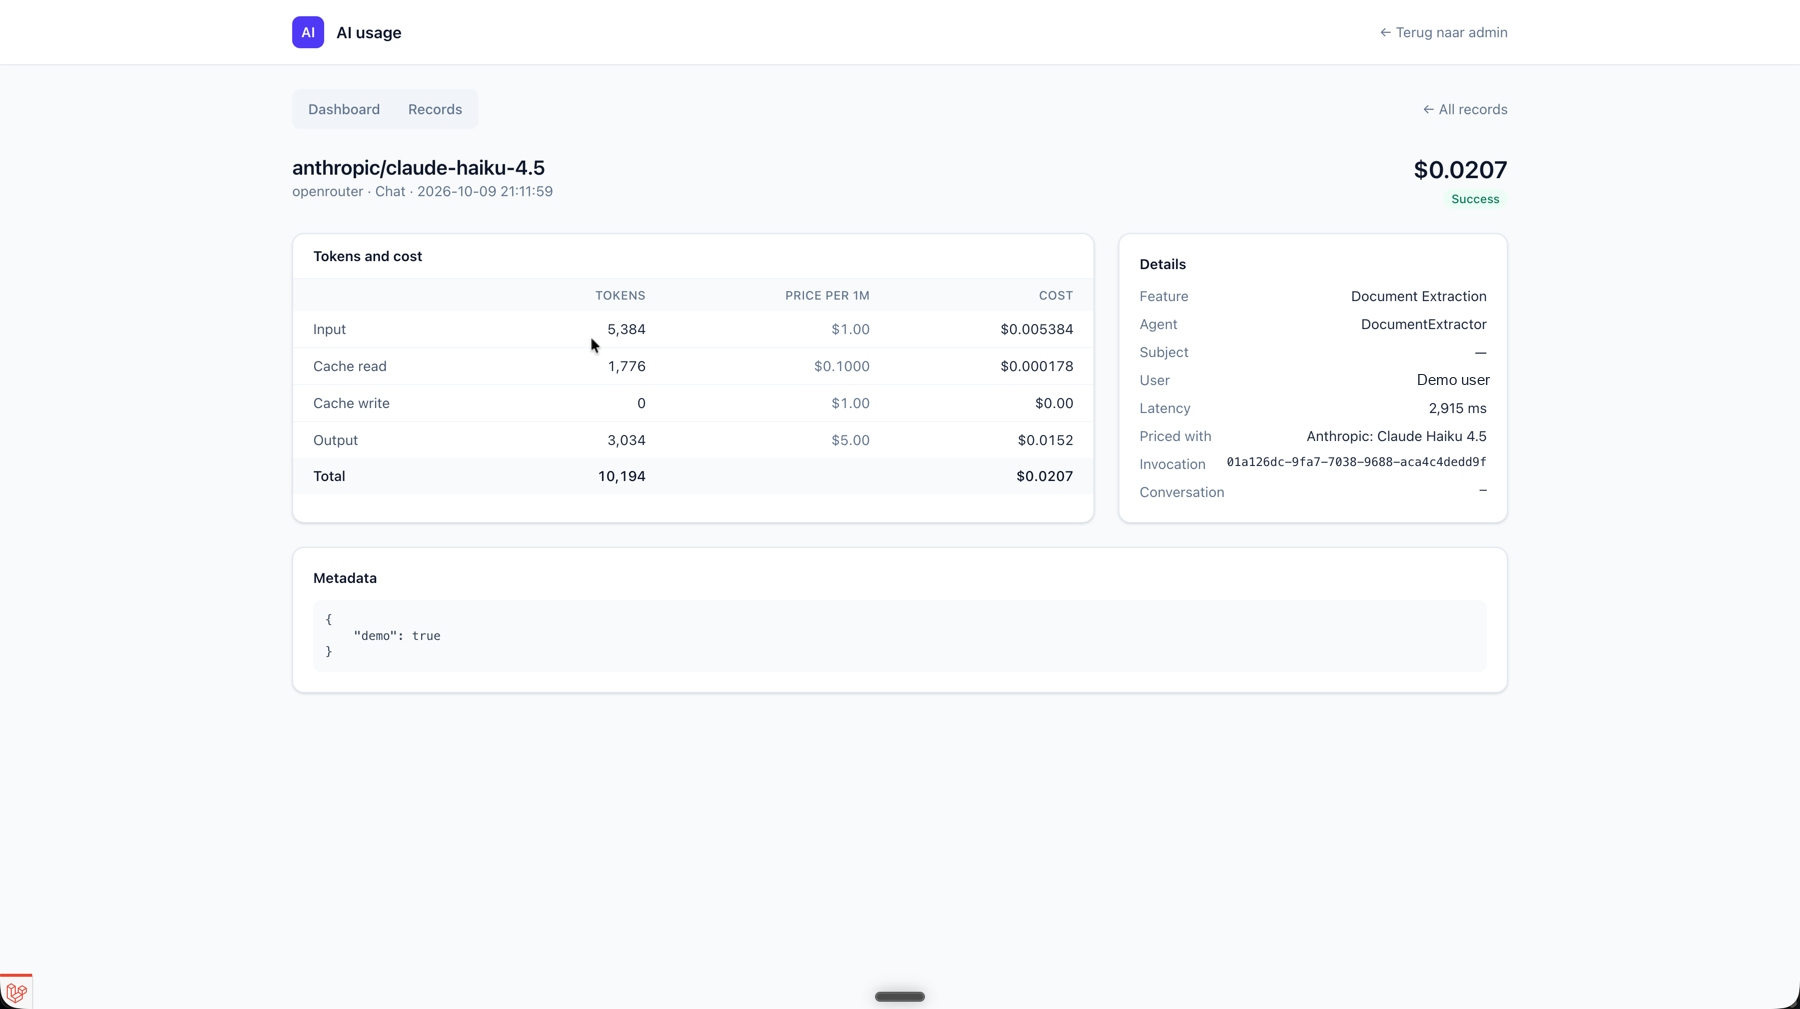The width and height of the screenshot is (1800, 1009).
Task: Click the Tokens and cost heading
Action: (367, 256)
